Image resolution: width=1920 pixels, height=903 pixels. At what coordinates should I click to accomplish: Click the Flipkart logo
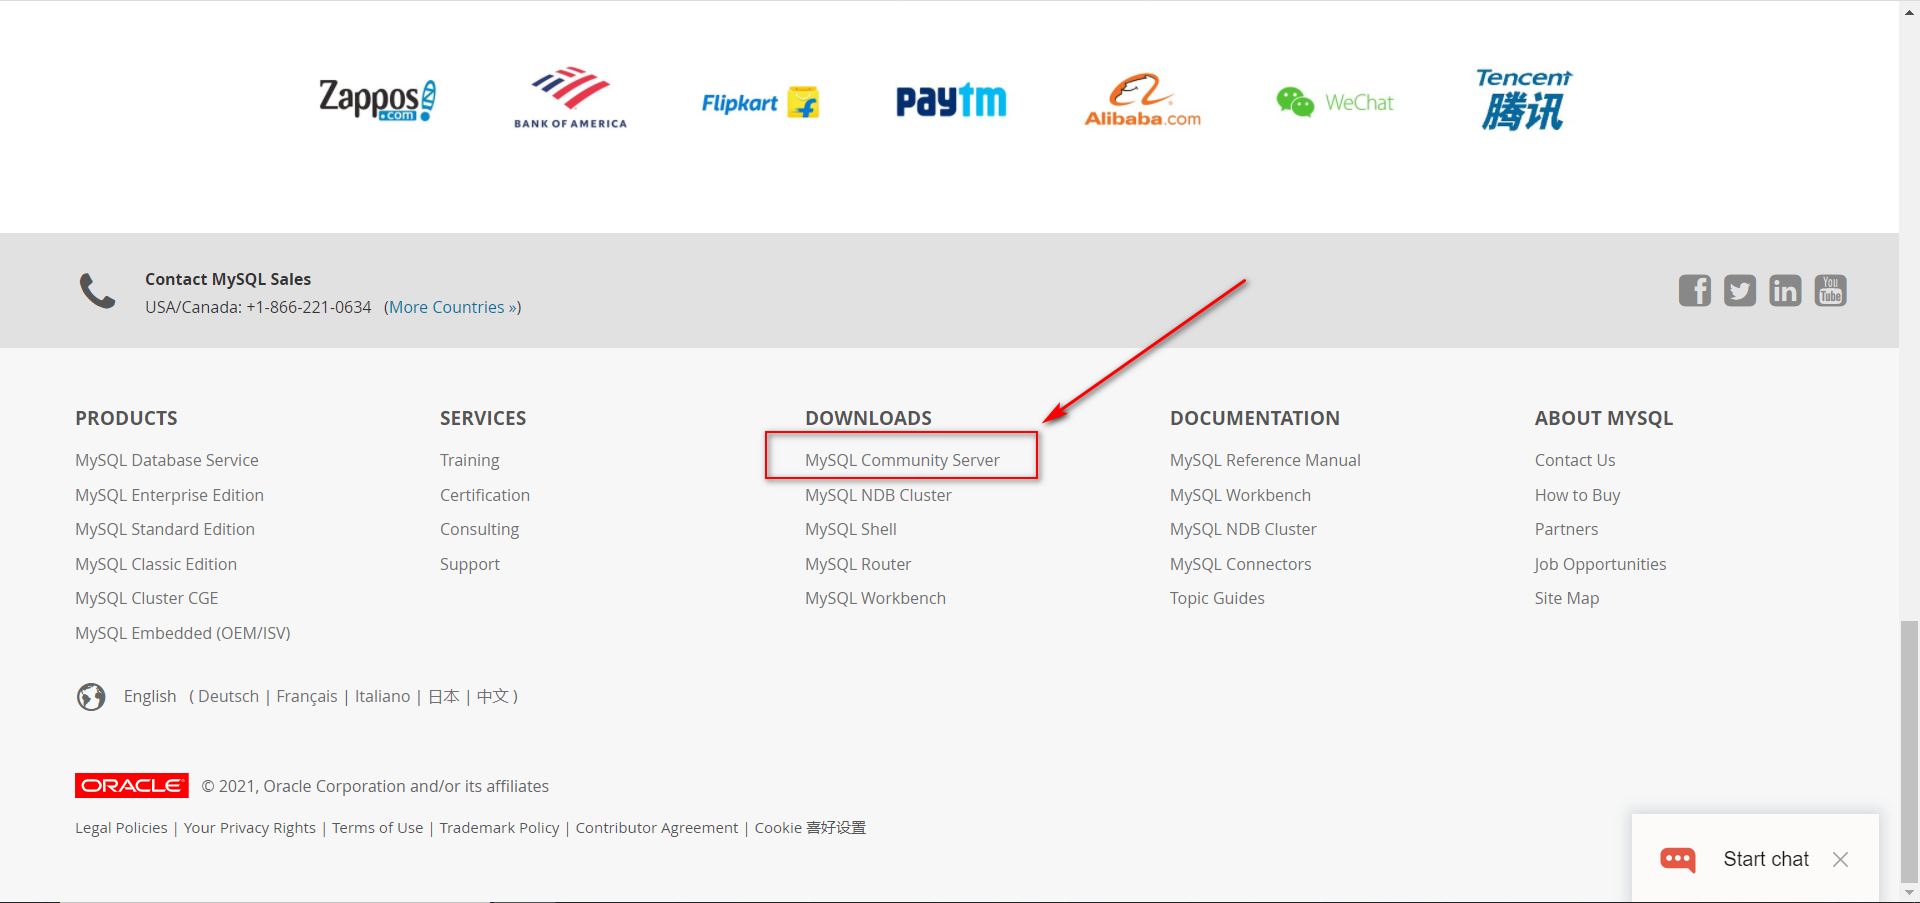coord(760,102)
